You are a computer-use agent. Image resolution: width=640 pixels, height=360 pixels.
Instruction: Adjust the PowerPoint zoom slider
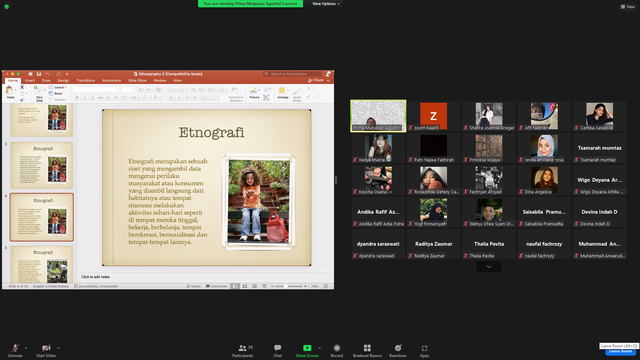tap(289, 286)
